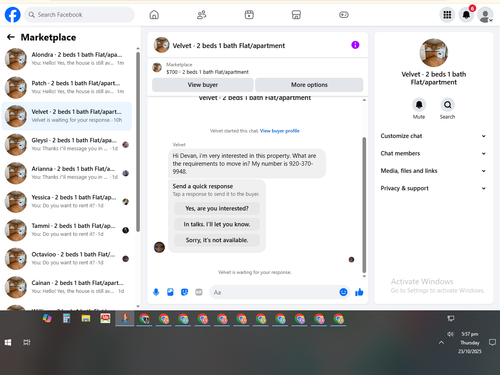Image resolution: width=500 pixels, height=375 pixels.
Task: Open Windows Start button
Action: pyautogui.click(x=8, y=342)
